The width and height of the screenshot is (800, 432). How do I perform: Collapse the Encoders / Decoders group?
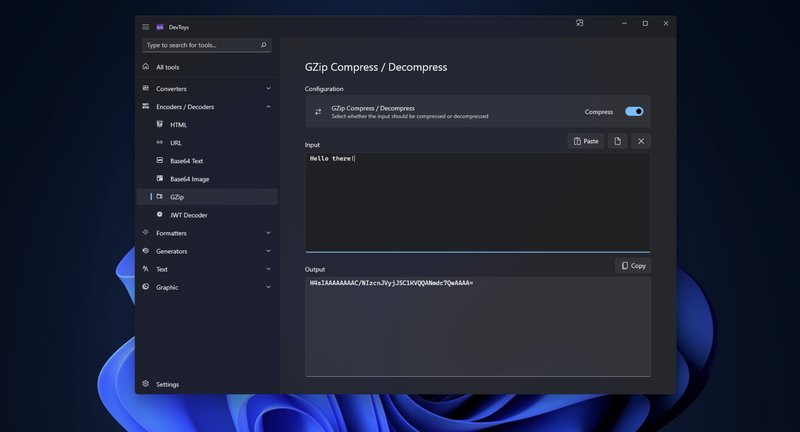point(268,107)
